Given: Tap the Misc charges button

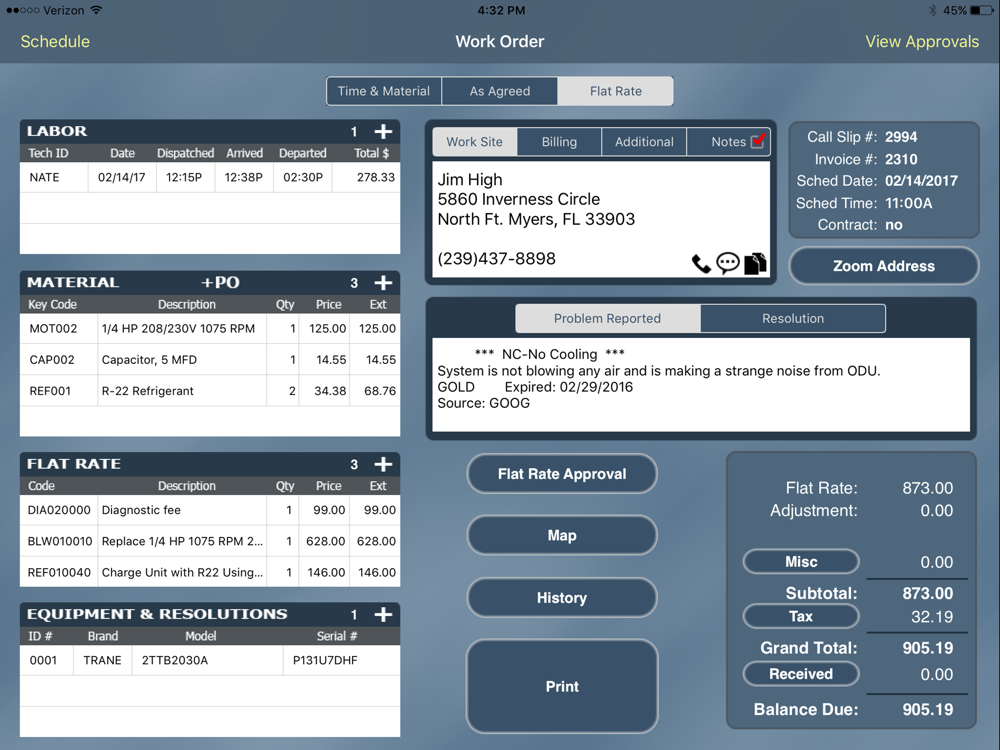Looking at the screenshot, I should pos(801,562).
